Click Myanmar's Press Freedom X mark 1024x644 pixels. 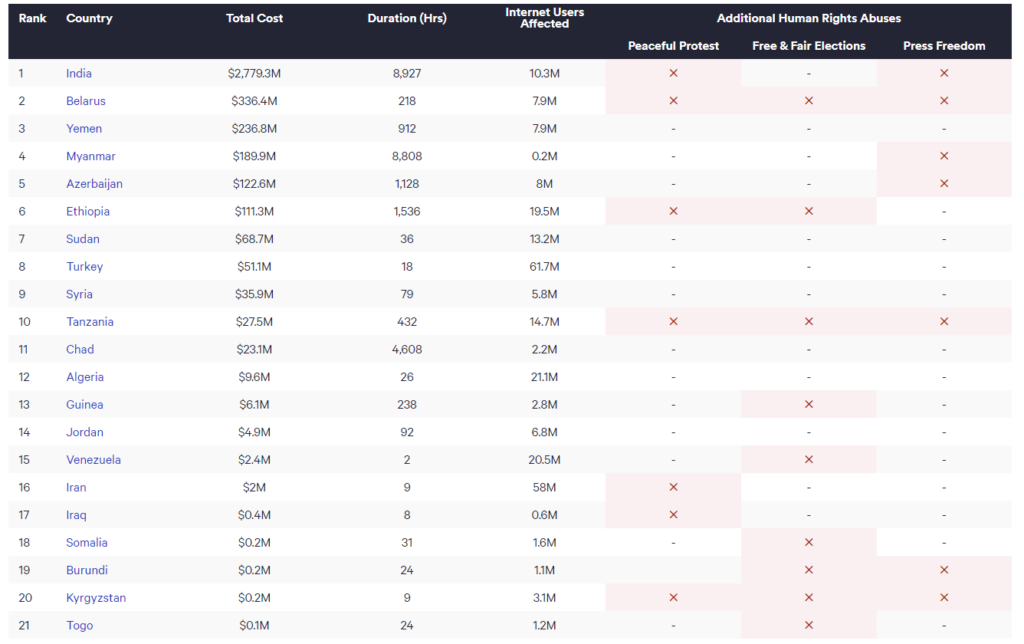pos(944,156)
